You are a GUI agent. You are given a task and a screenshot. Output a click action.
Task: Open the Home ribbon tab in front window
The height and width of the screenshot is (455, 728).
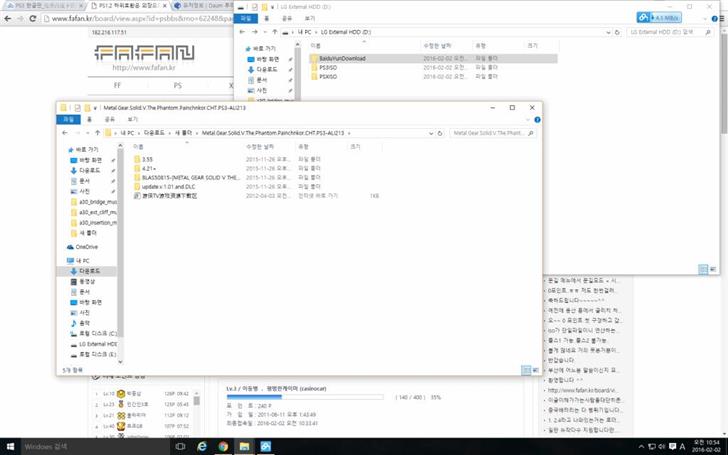click(89, 120)
